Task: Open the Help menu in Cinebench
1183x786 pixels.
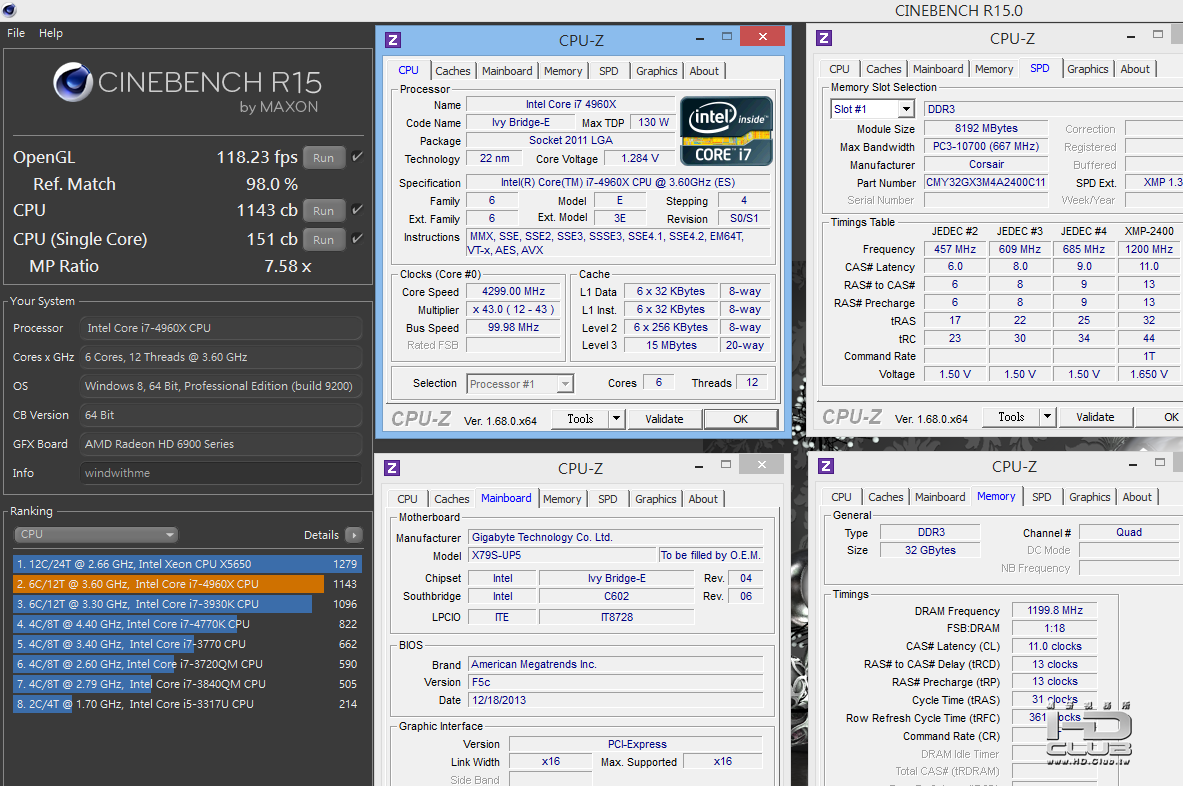Action: 51,33
